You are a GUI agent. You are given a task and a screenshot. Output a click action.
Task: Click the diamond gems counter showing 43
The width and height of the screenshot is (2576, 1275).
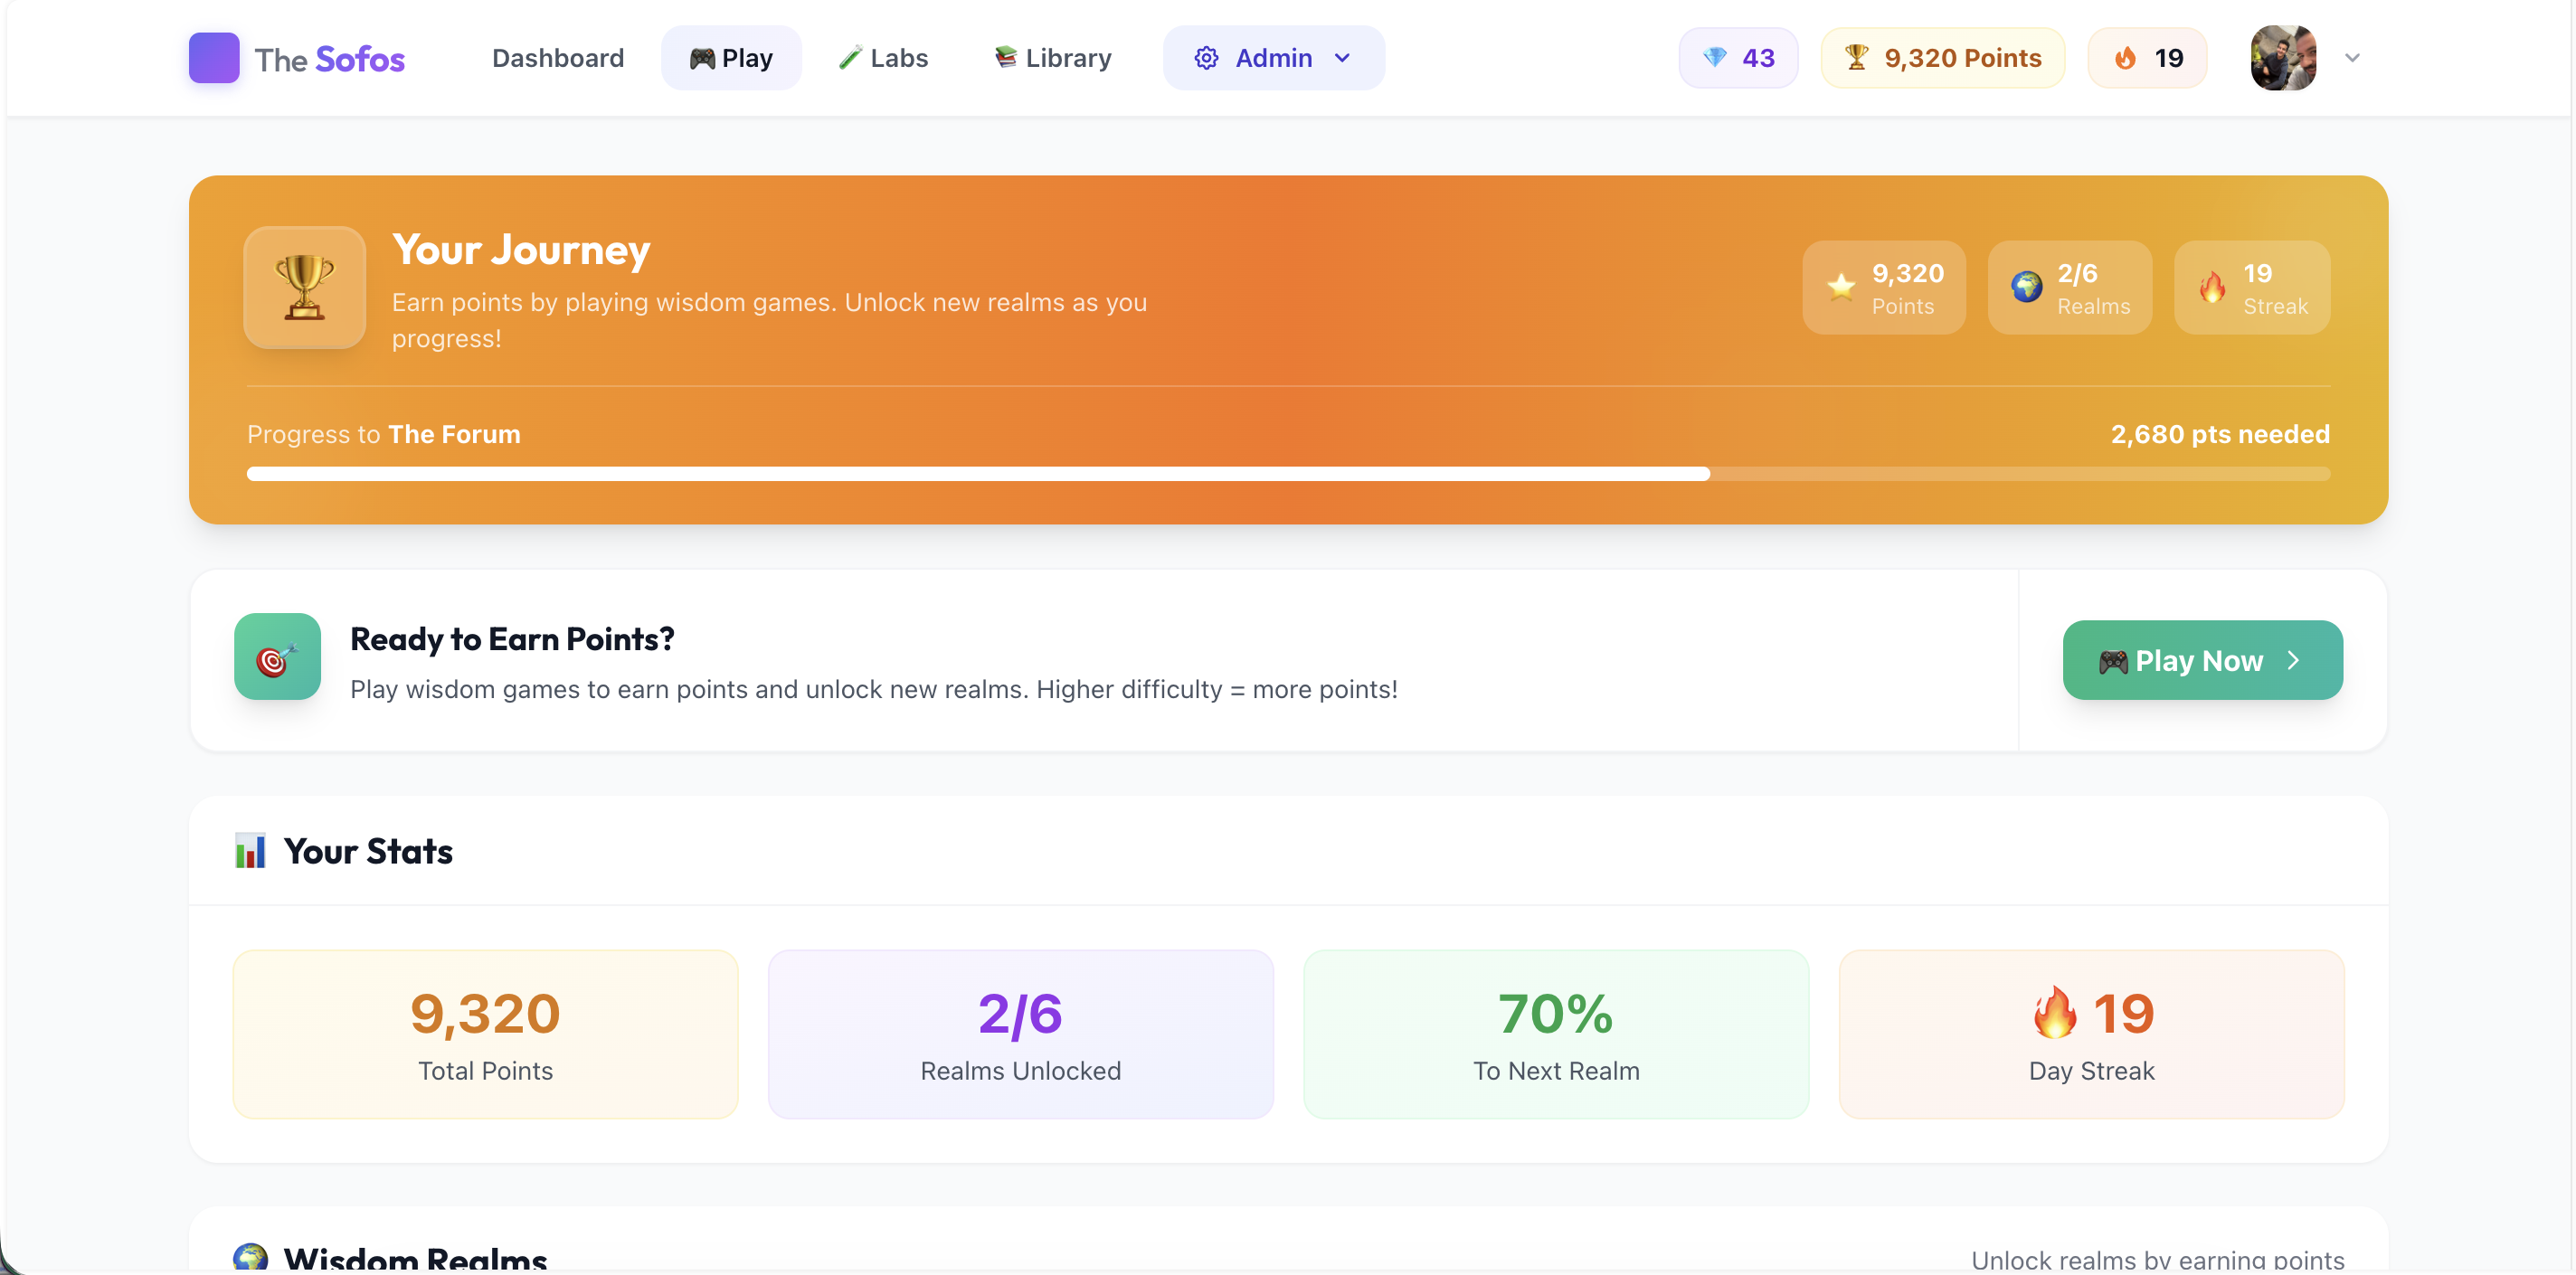pyautogui.click(x=1738, y=58)
